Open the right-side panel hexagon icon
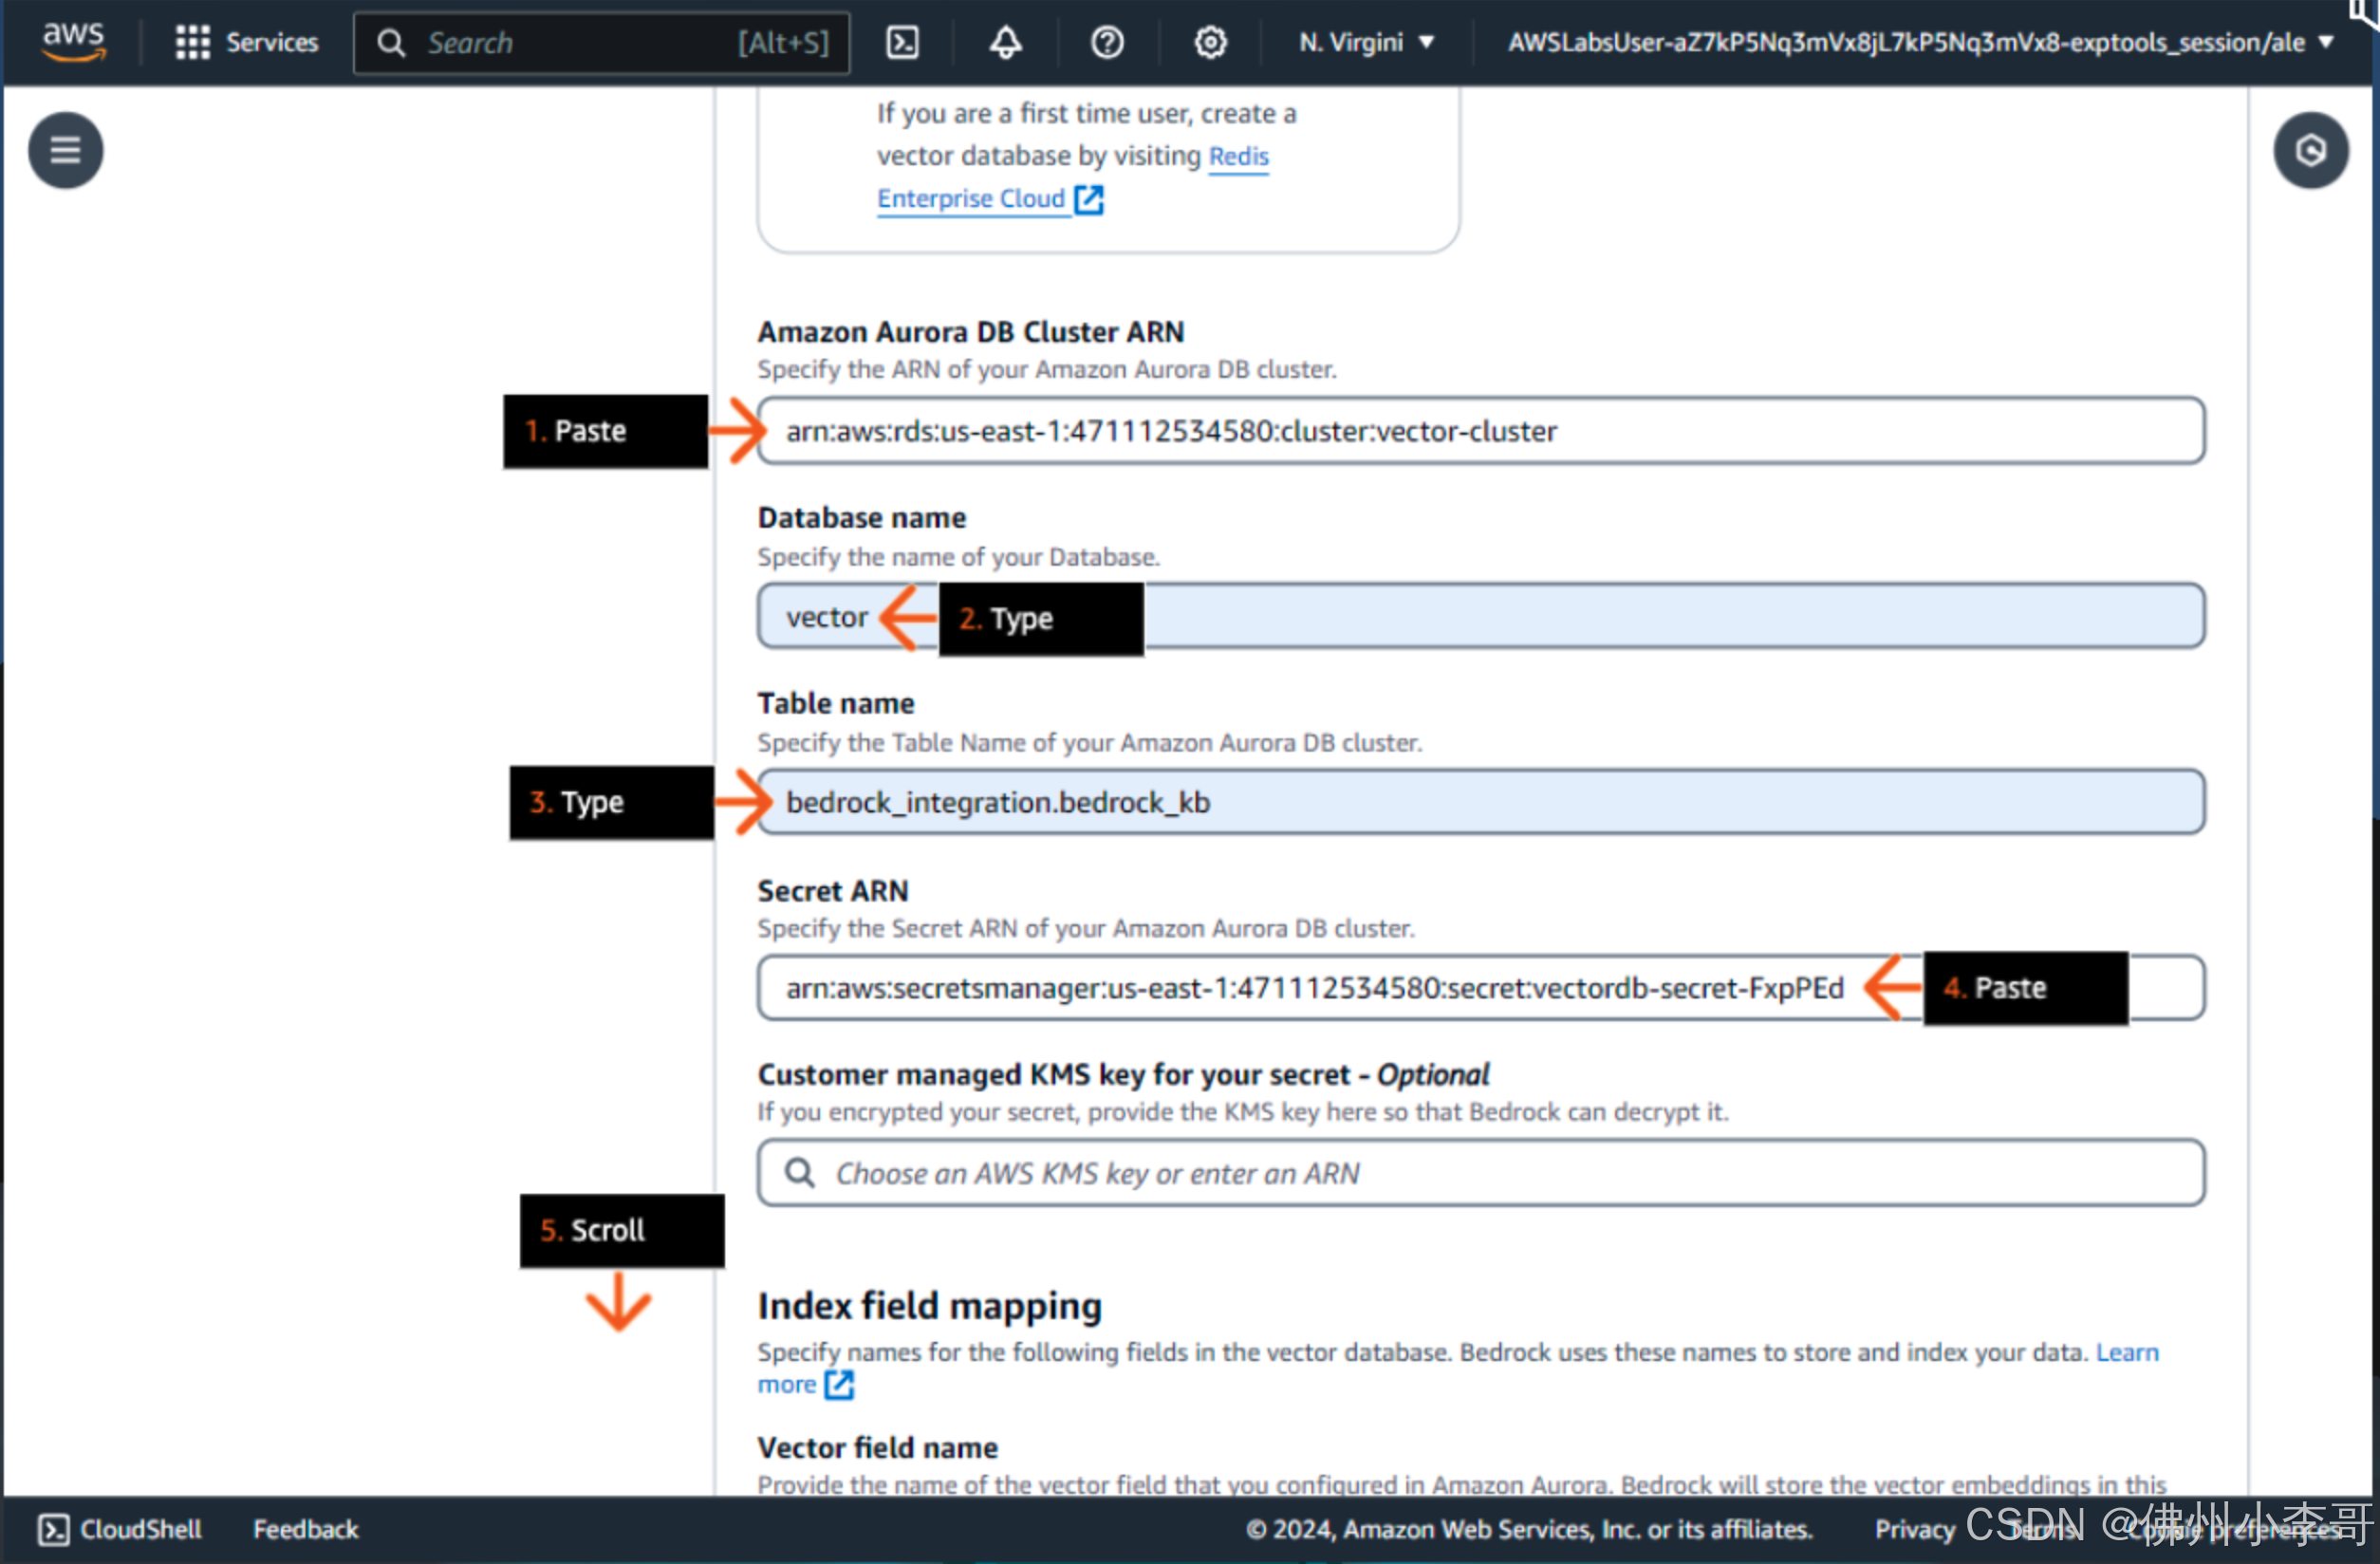This screenshot has height=1564, width=2380. click(2311, 150)
